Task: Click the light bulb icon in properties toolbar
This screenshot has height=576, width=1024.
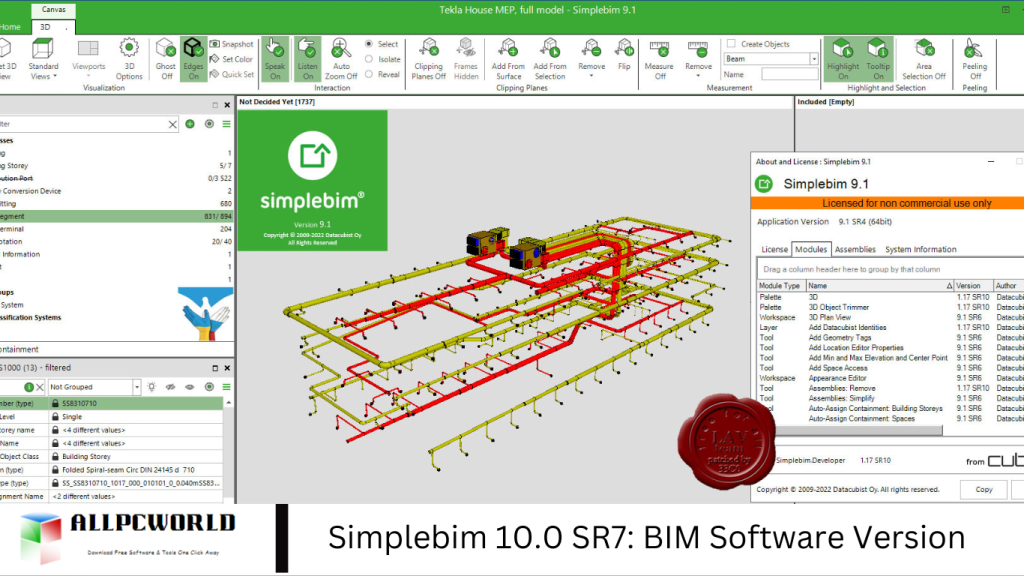Action: 152,387
